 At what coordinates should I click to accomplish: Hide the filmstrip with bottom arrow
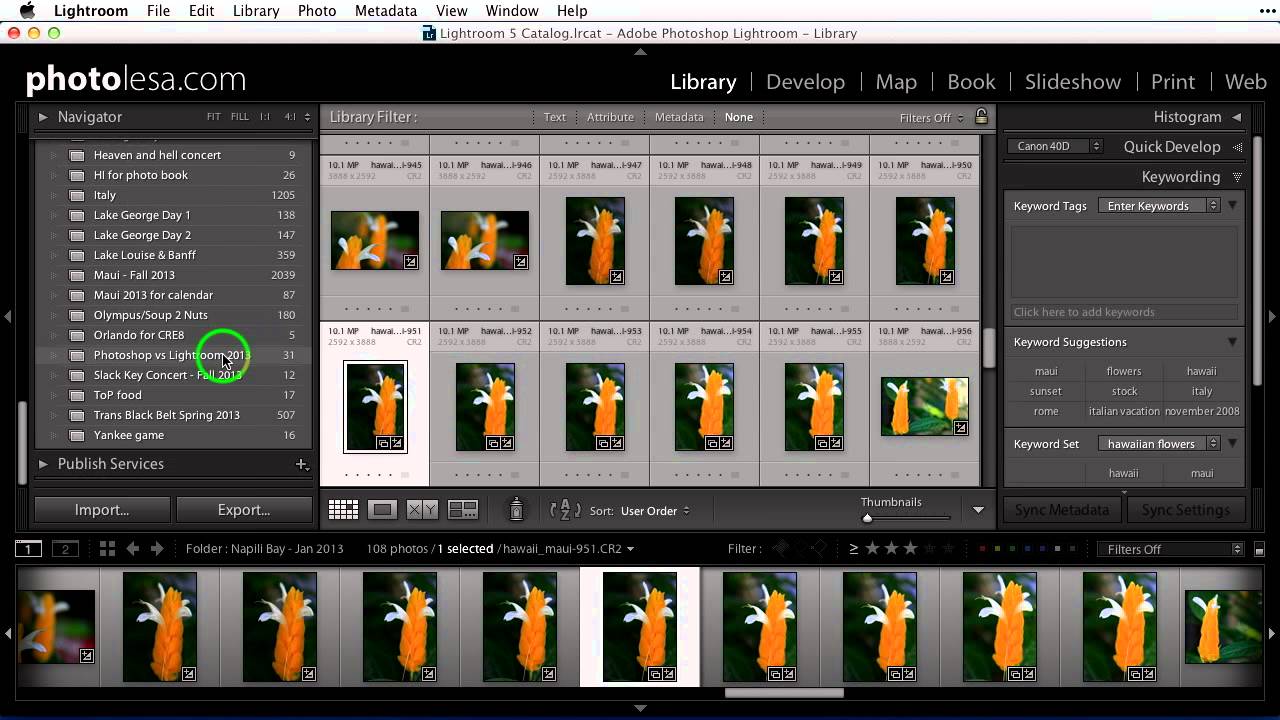[x=640, y=708]
